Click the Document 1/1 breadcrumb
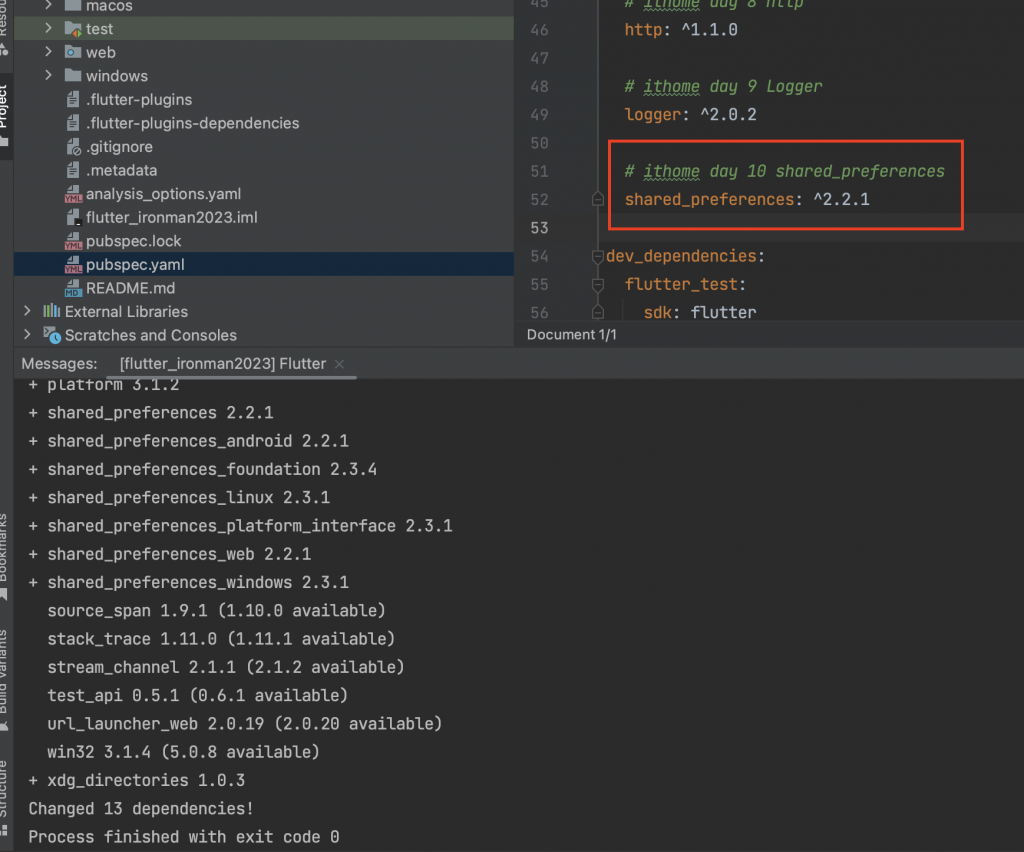This screenshot has width=1024, height=852. point(571,334)
